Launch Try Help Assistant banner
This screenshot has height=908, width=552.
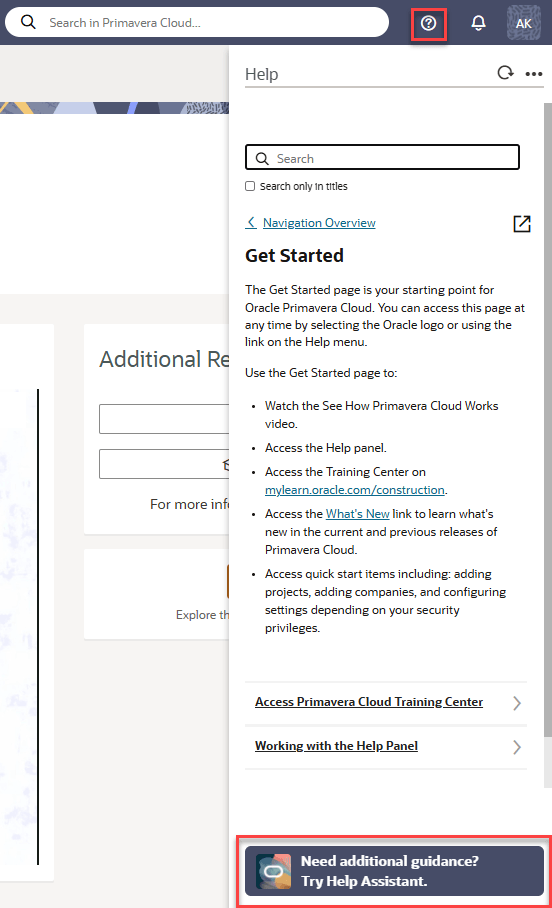pos(394,871)
